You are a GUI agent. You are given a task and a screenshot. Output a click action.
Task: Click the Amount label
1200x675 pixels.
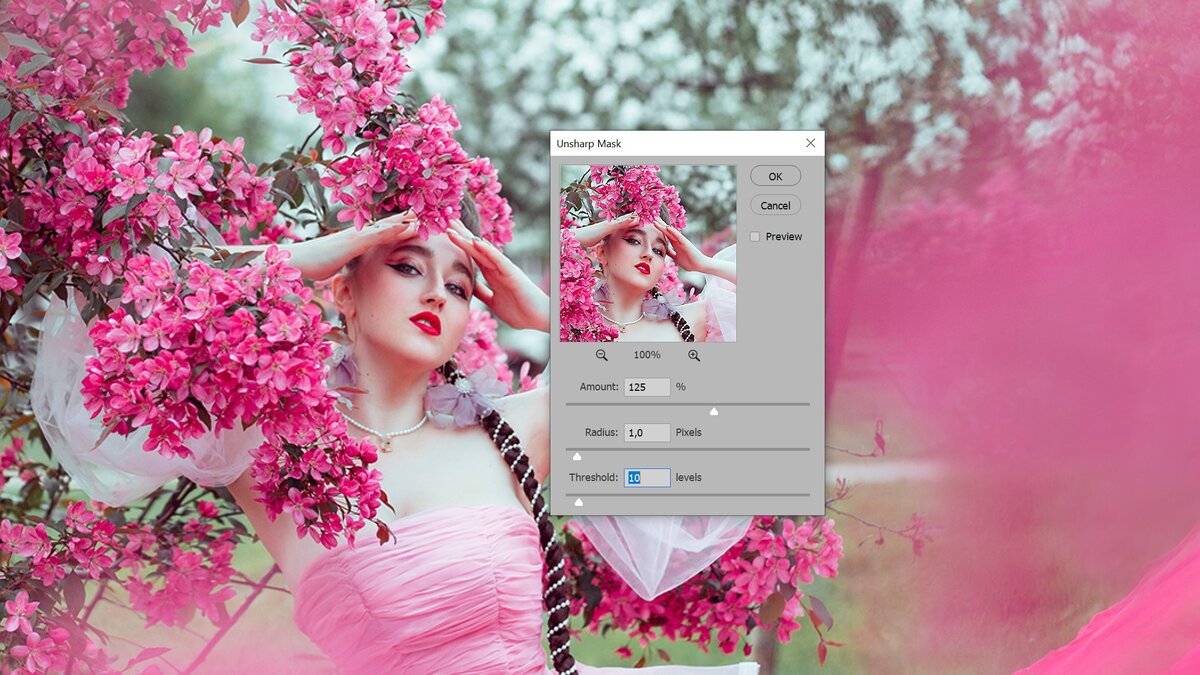point(600,387)
